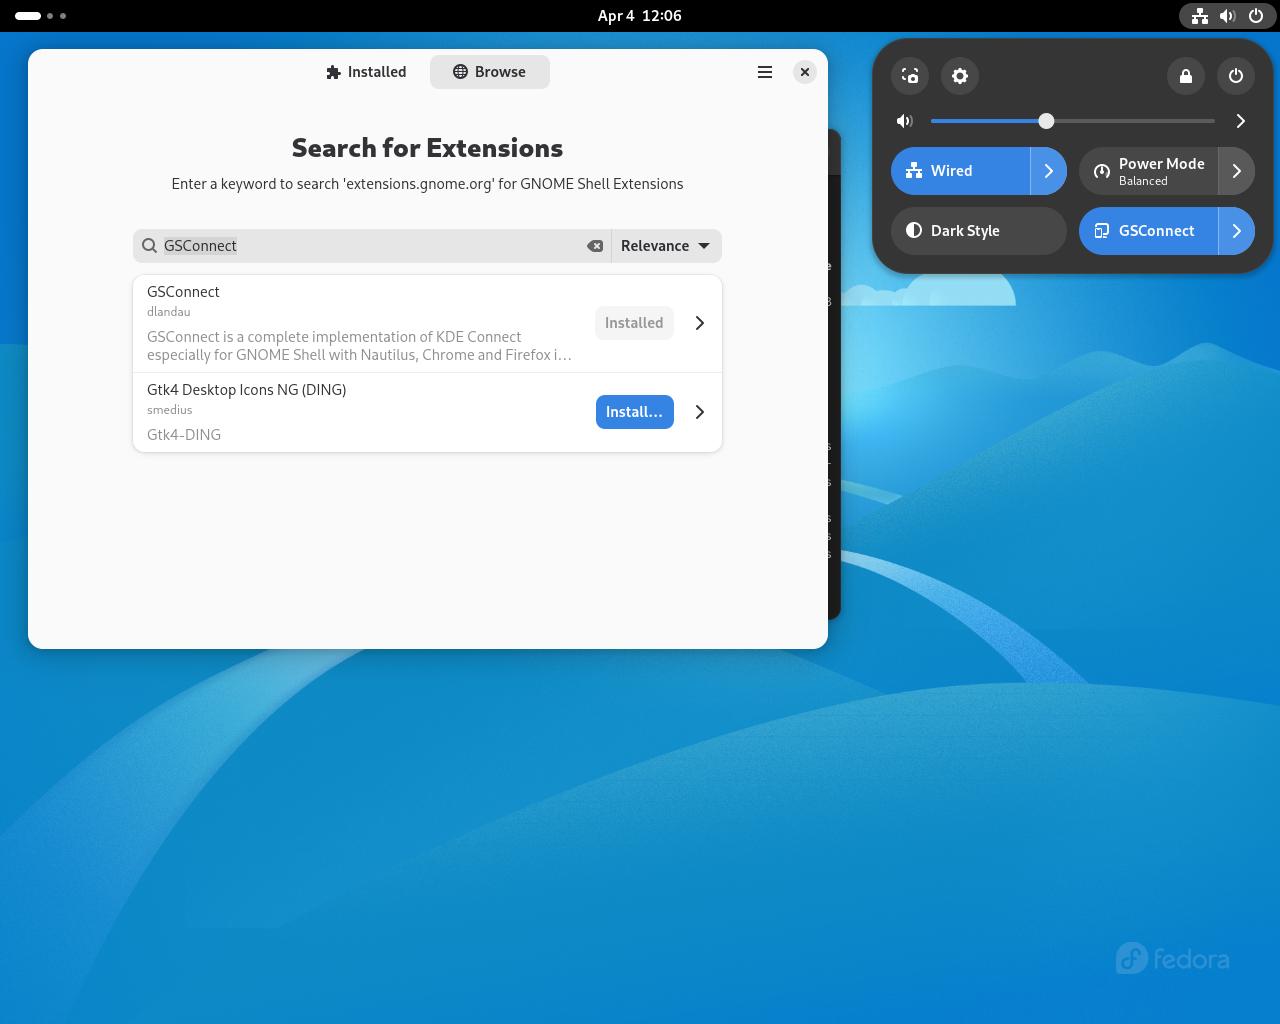Image resolution: width=1280 pixels, height=1024 pixels.
Task: Expand the Power Mode submenu arrow
Action: point(1237,171)
